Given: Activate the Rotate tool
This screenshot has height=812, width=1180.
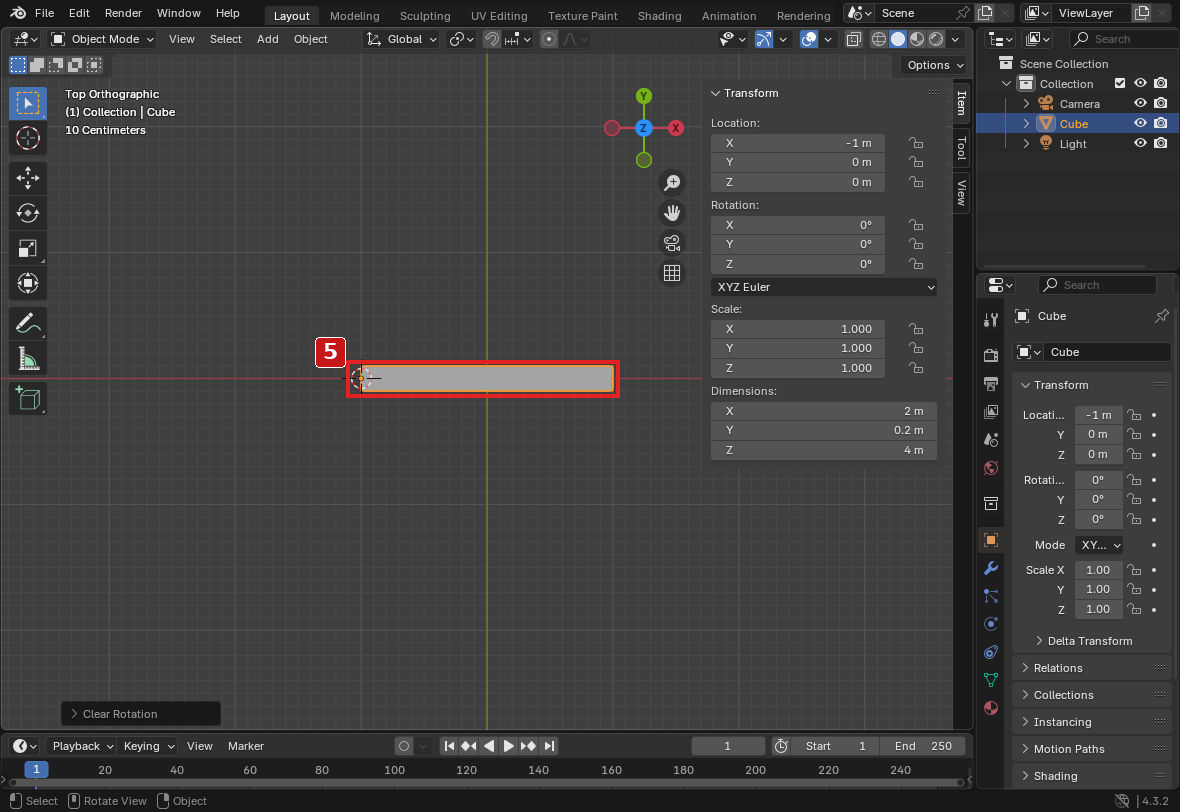Looking at the screenshot, I should point(28,213).
